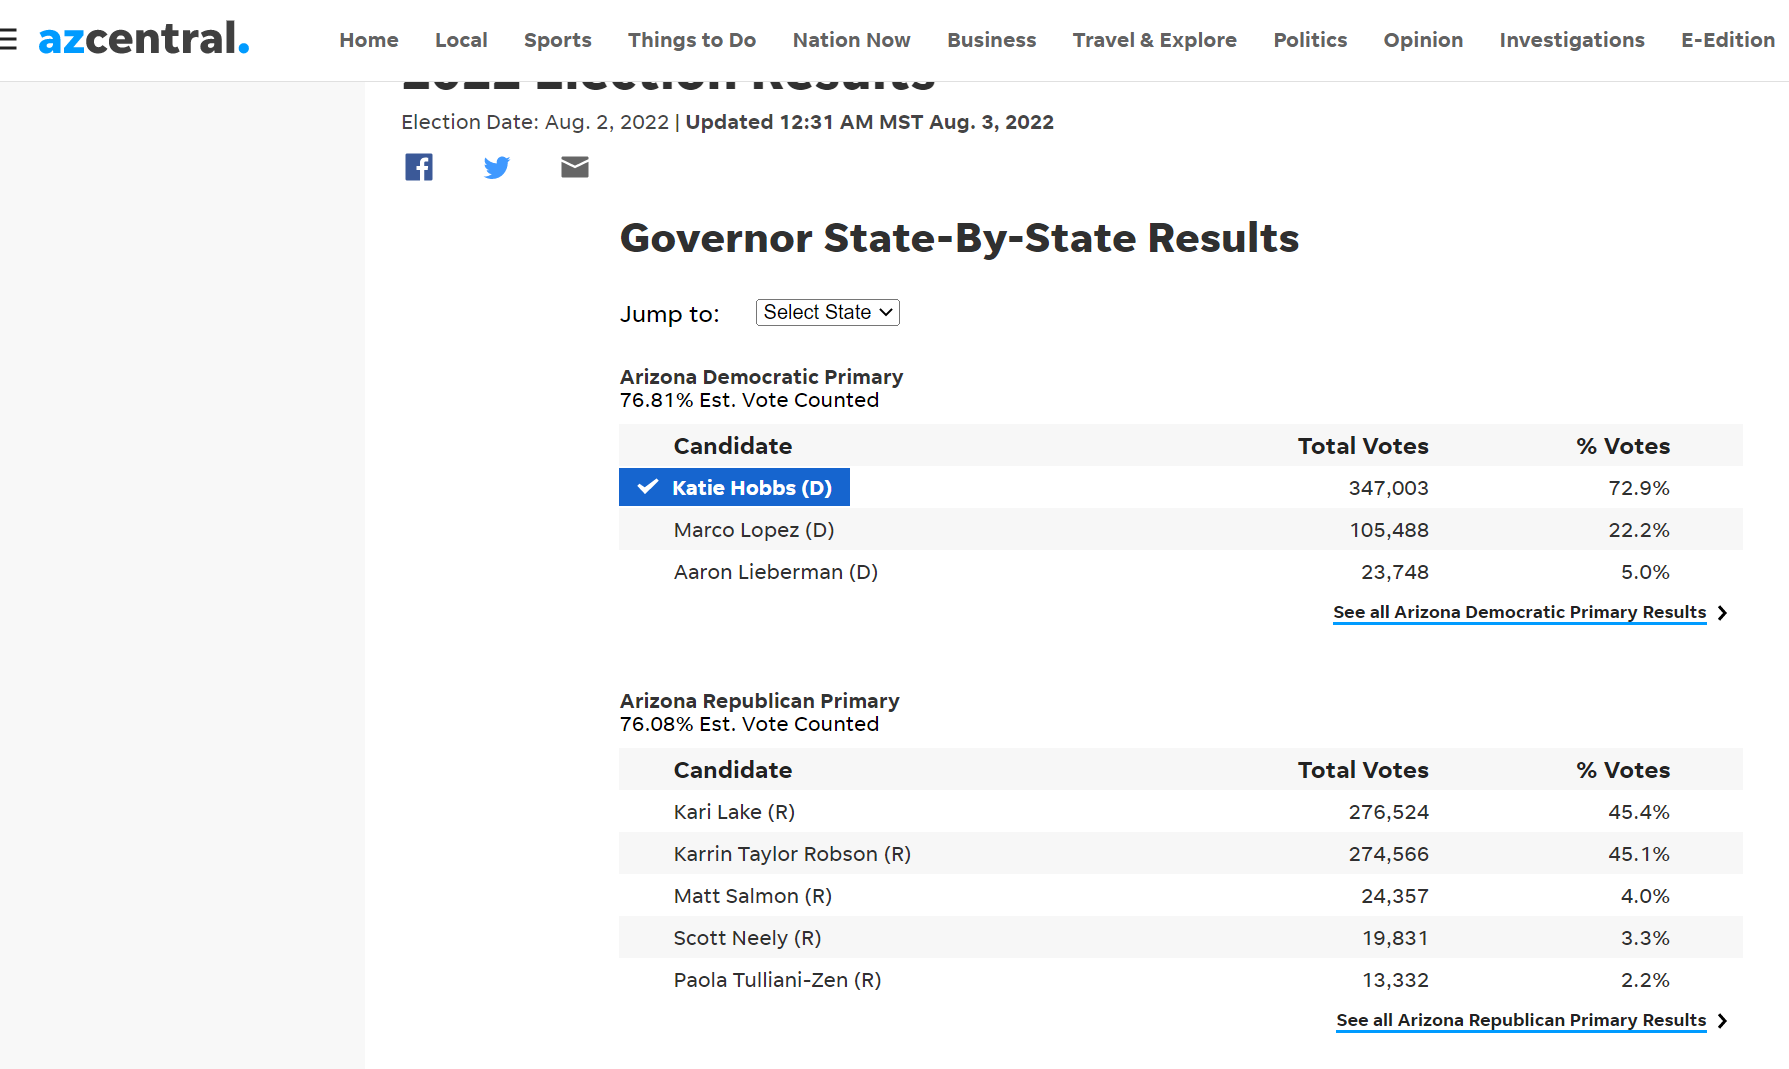The height and width of the screenshot is (1069, 1789).
Task: Open the Select State dropdown
Action: 828,312
